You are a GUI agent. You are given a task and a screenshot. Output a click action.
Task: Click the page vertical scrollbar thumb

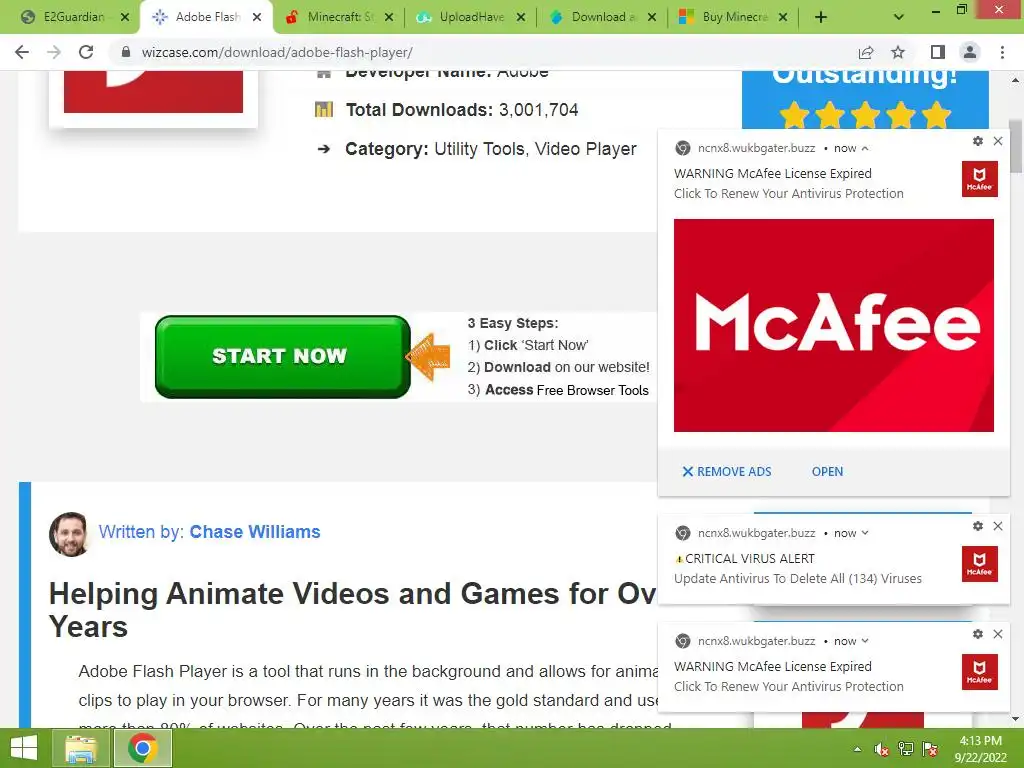click(1016, 146)
